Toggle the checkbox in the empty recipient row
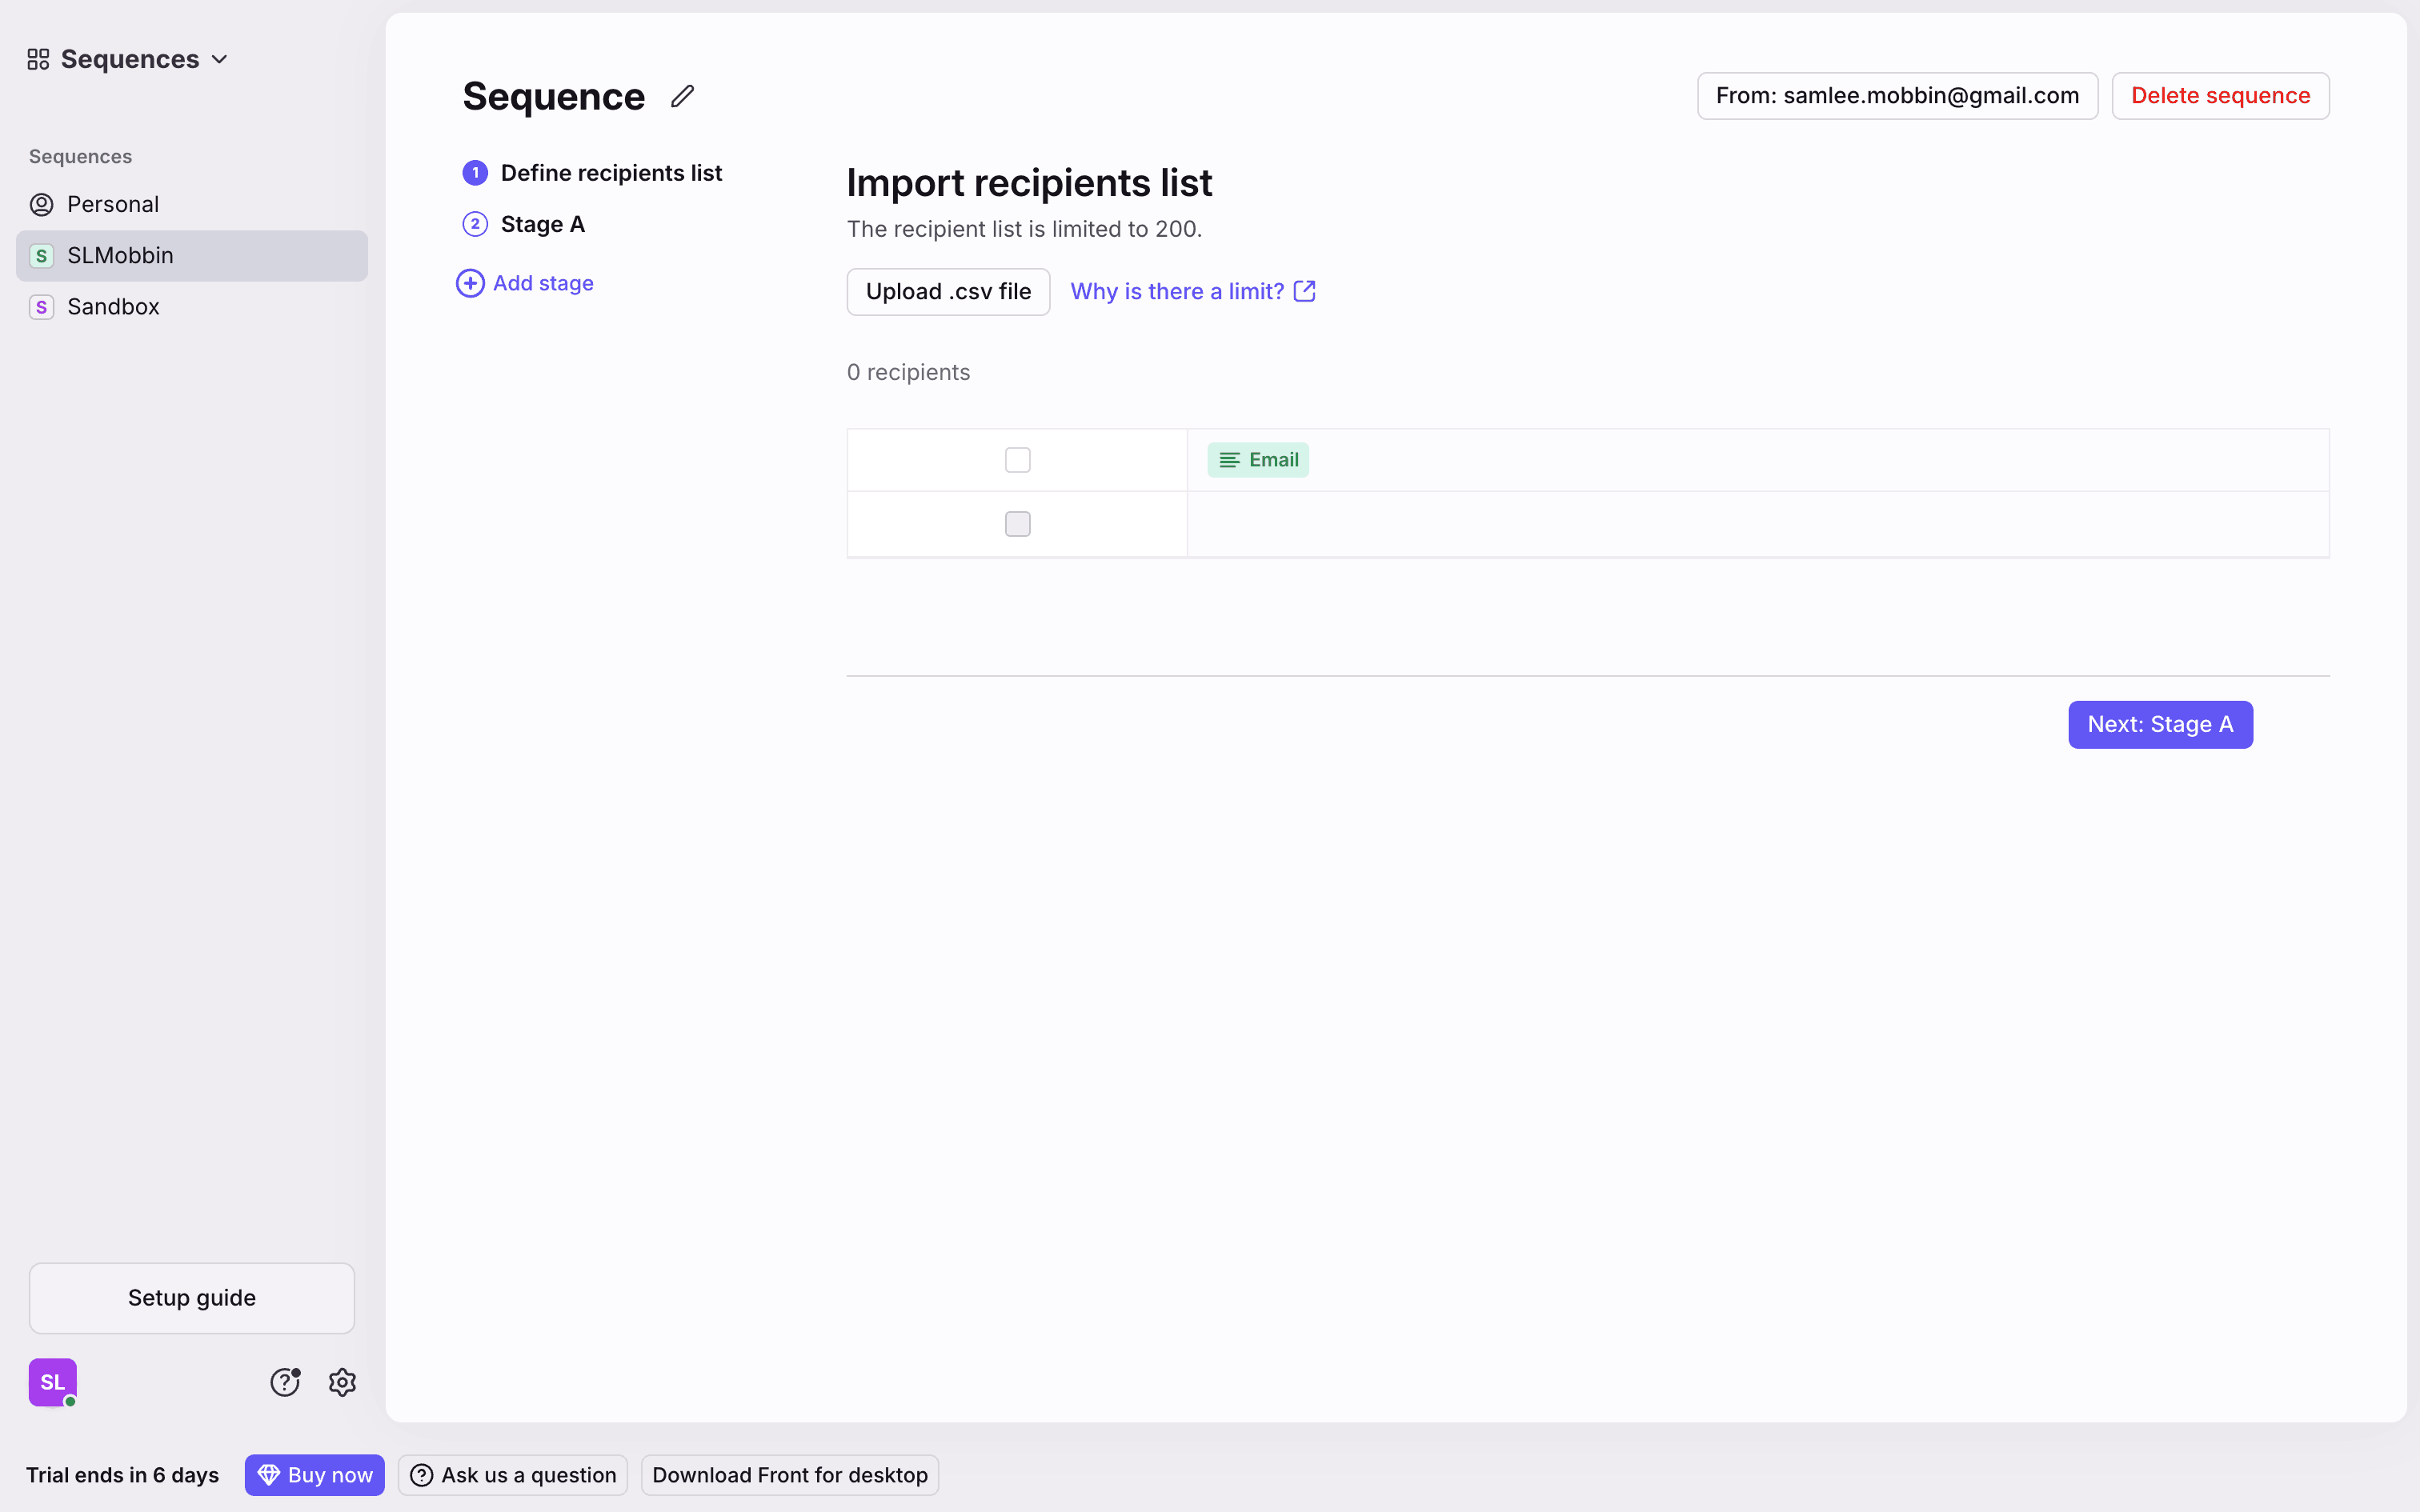 pyautogui.click(x=1017, y=524)
